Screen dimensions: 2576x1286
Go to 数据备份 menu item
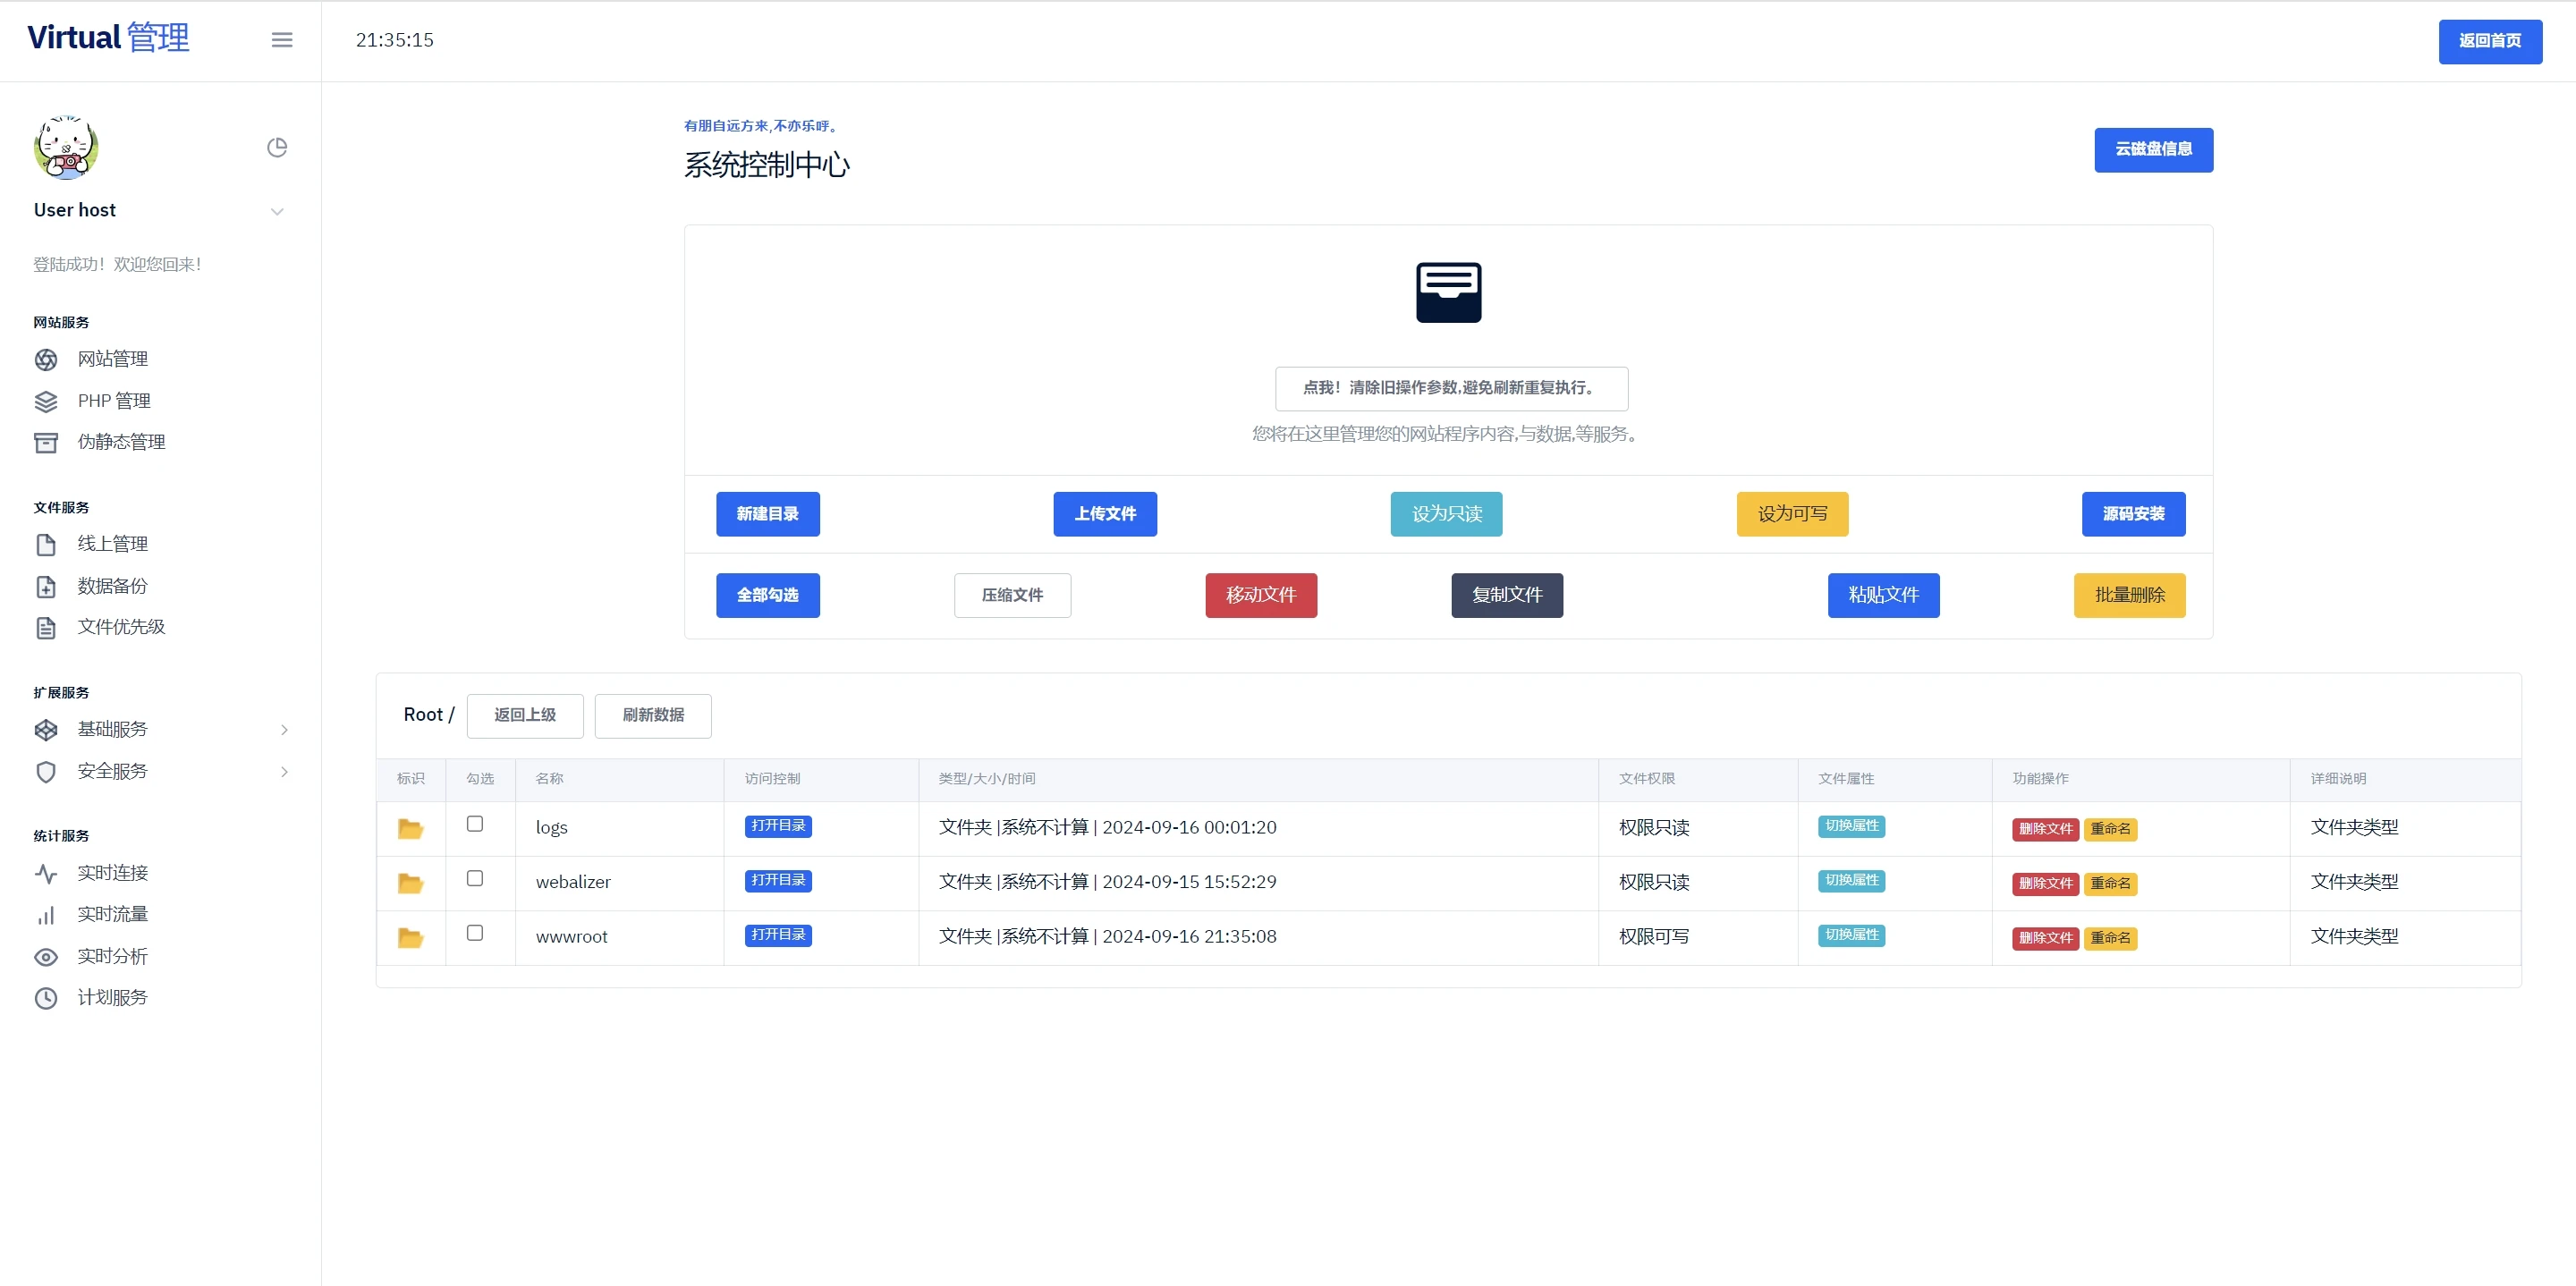click(112, 586)
